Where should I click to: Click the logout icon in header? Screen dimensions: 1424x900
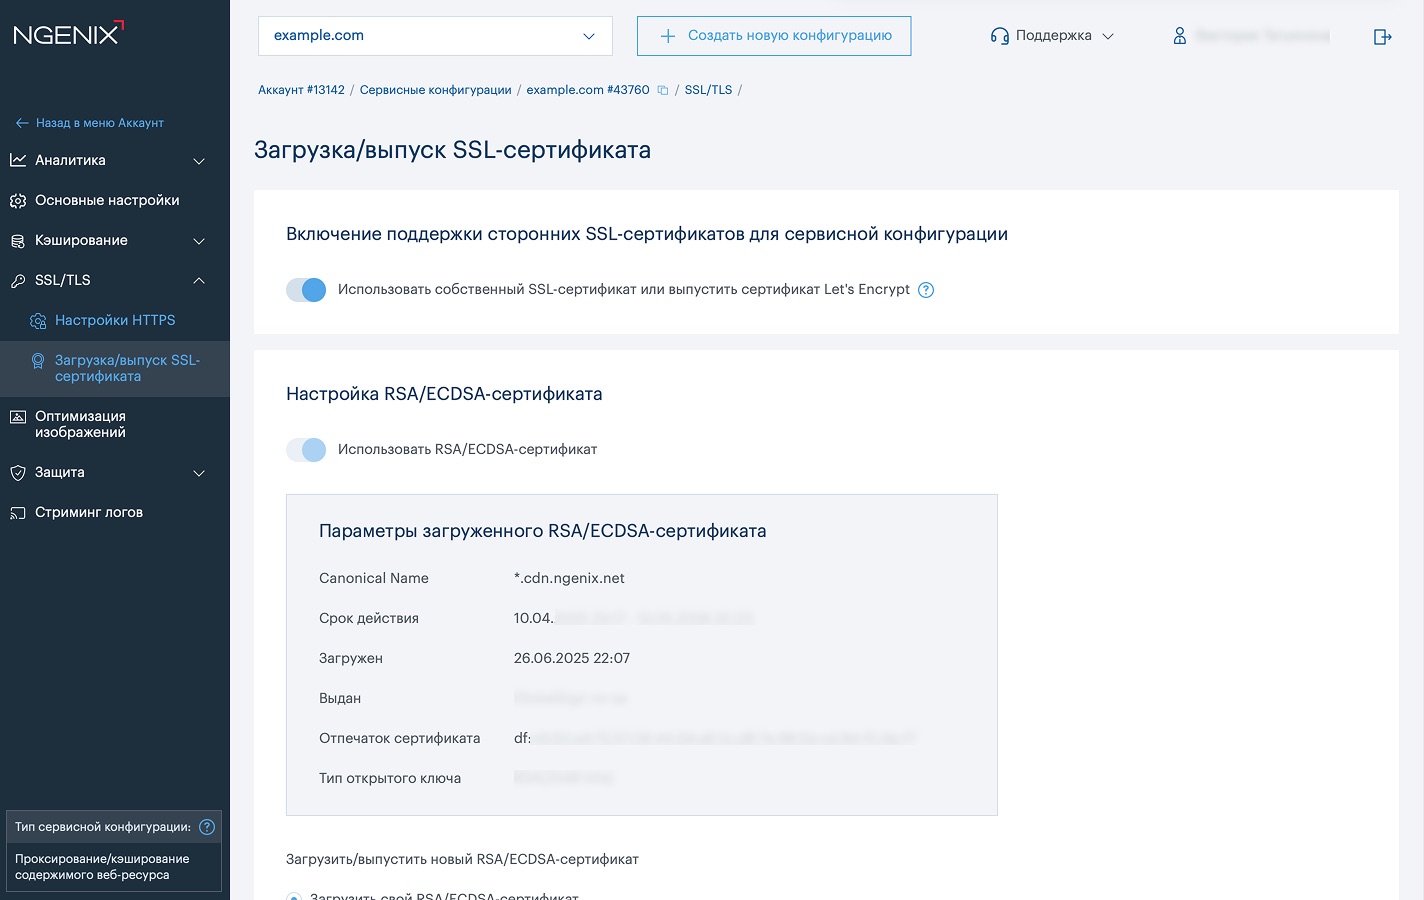point(1382,37)
